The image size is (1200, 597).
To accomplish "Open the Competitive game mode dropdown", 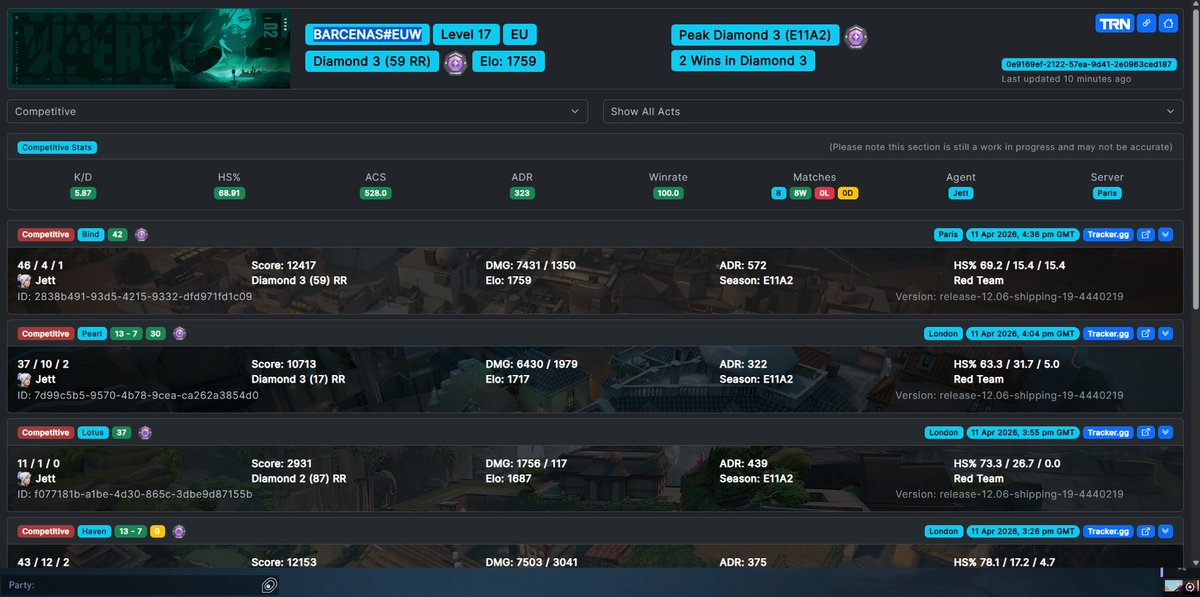I will [x=298, y=111].
